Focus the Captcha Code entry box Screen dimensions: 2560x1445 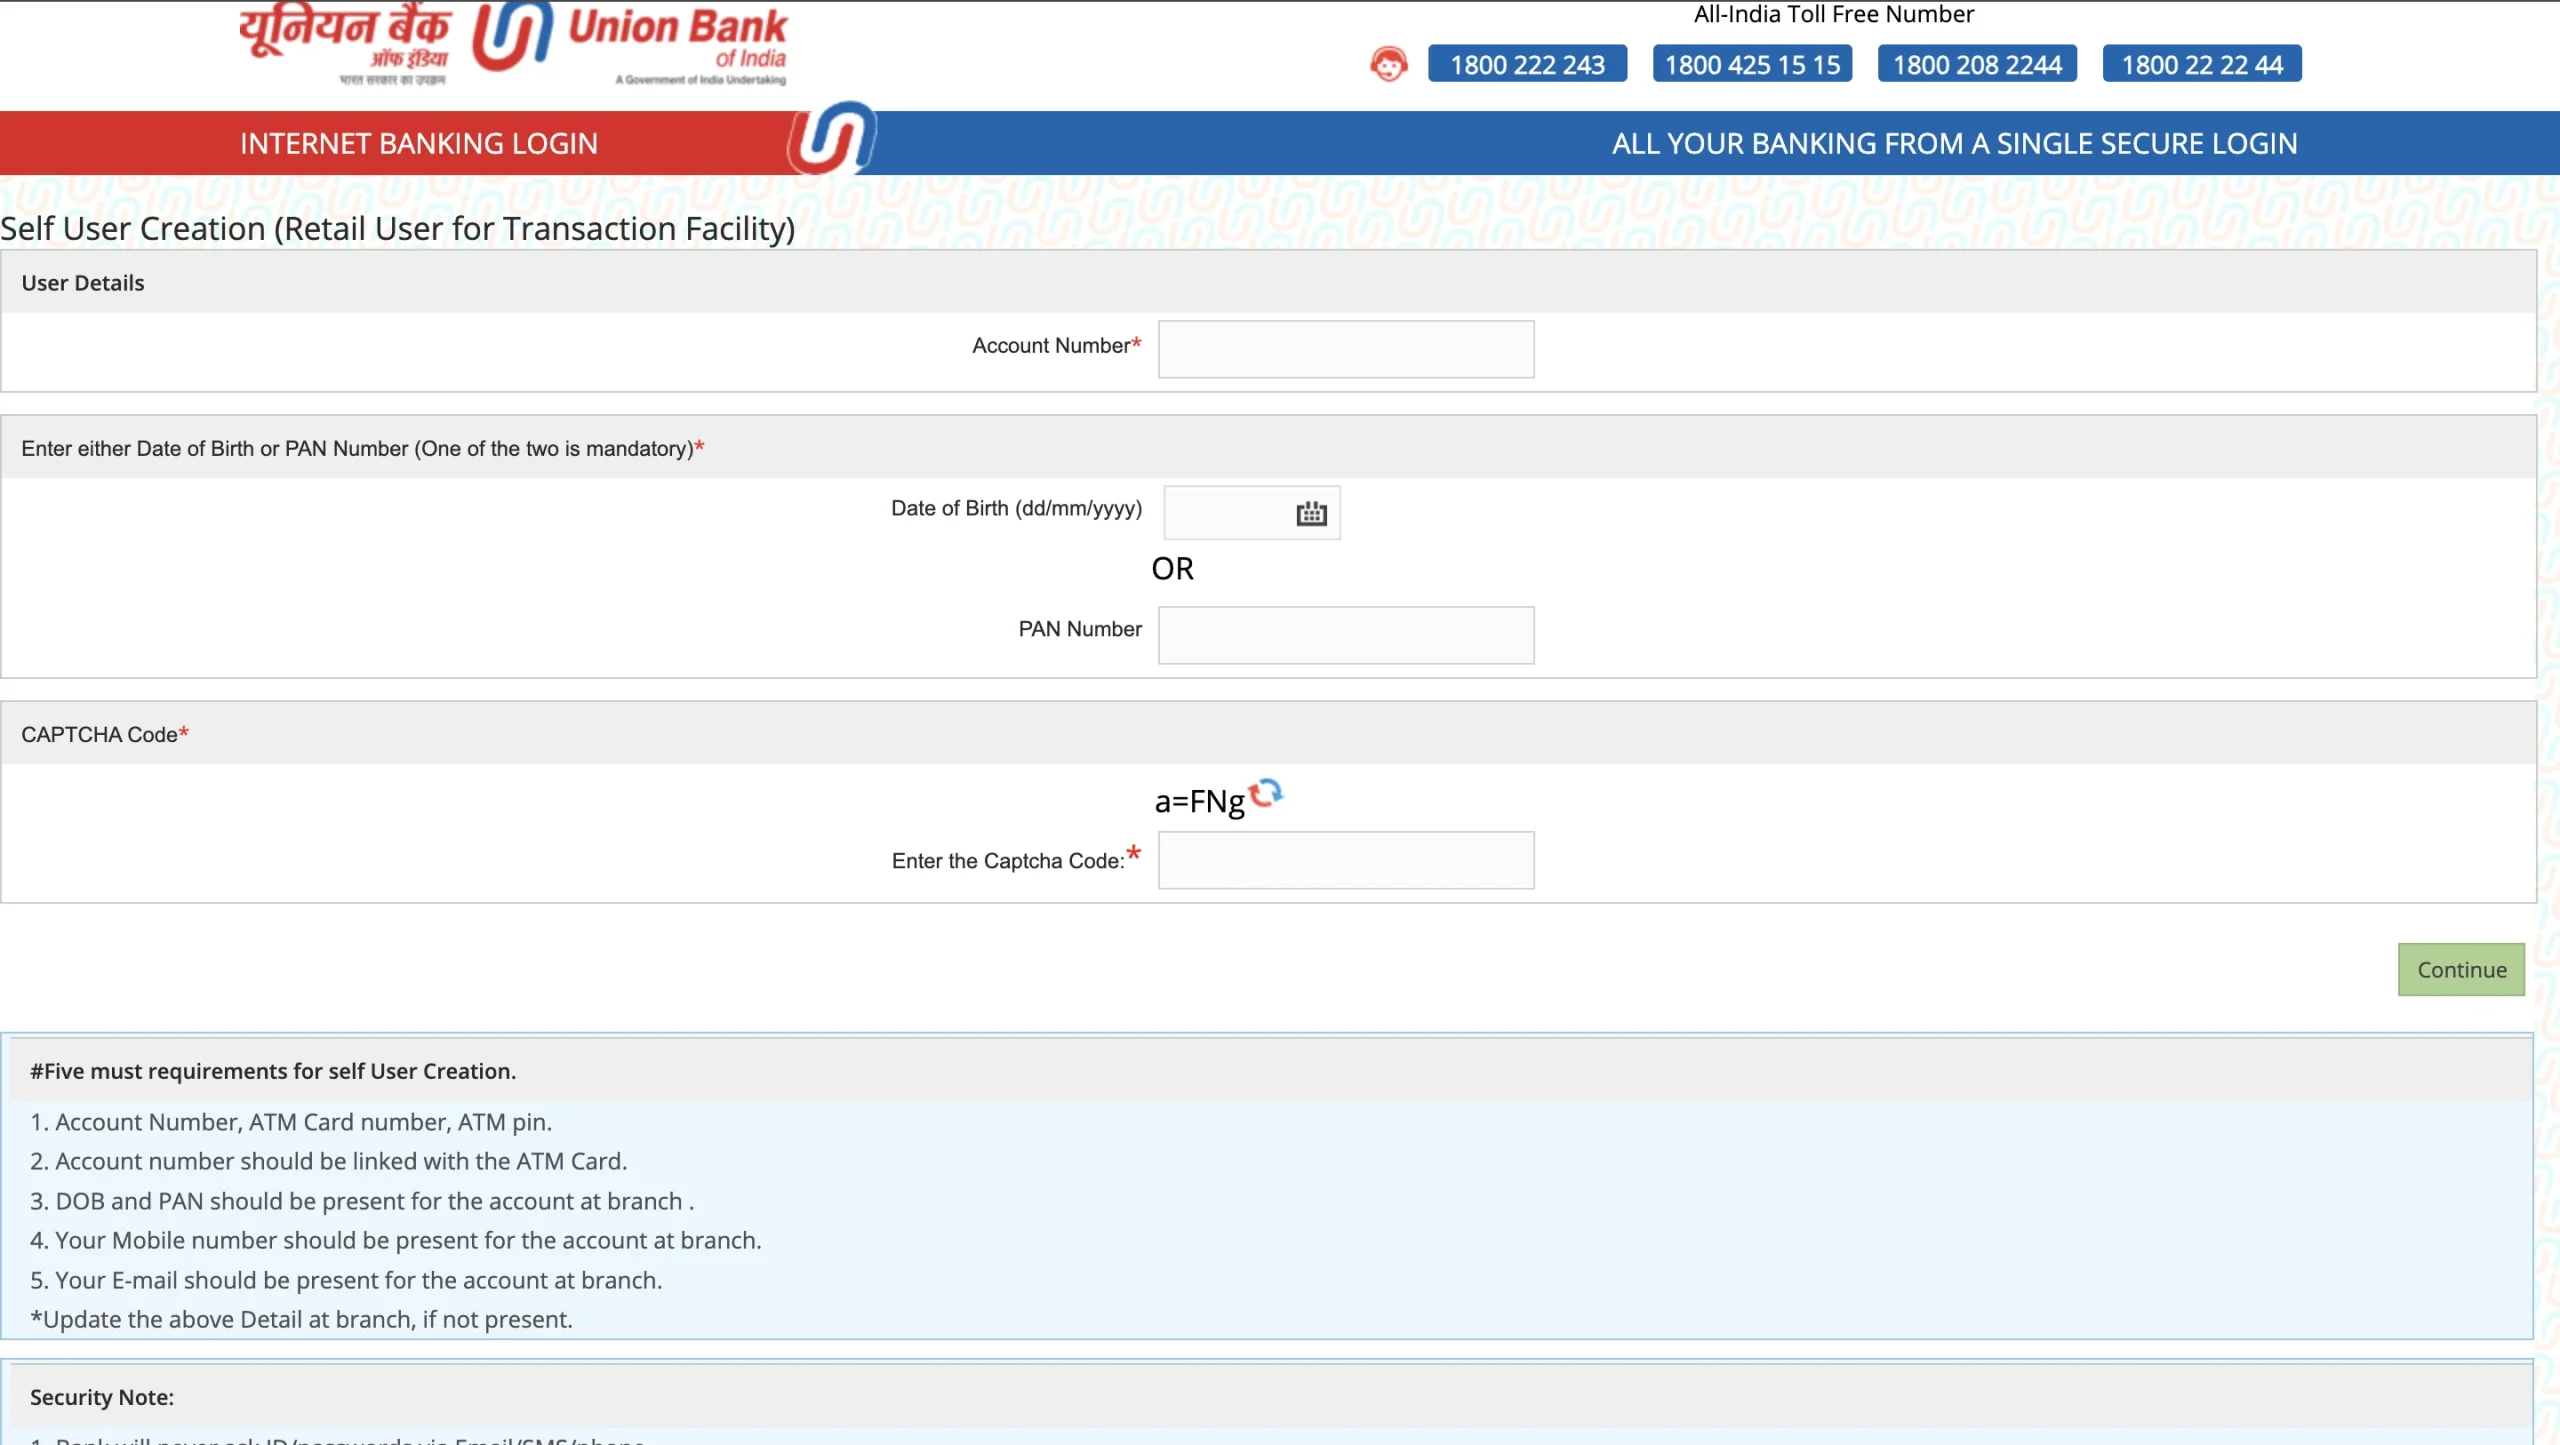(x=1345, y=860)
